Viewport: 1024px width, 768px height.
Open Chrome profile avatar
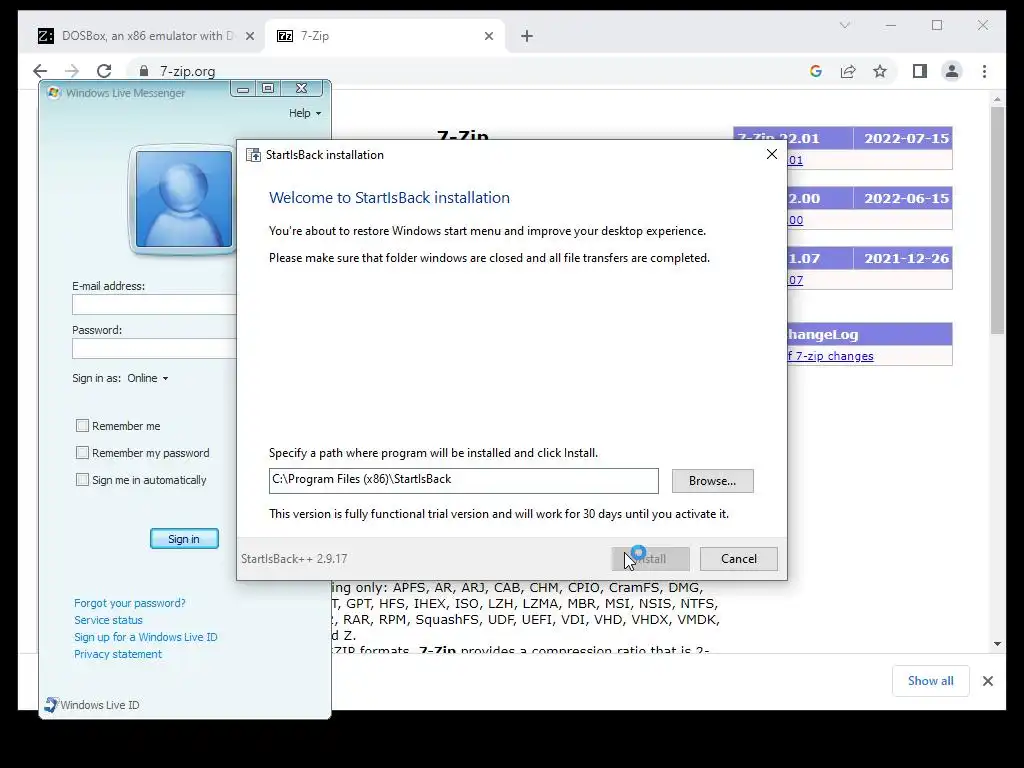[x=952, y=71]
